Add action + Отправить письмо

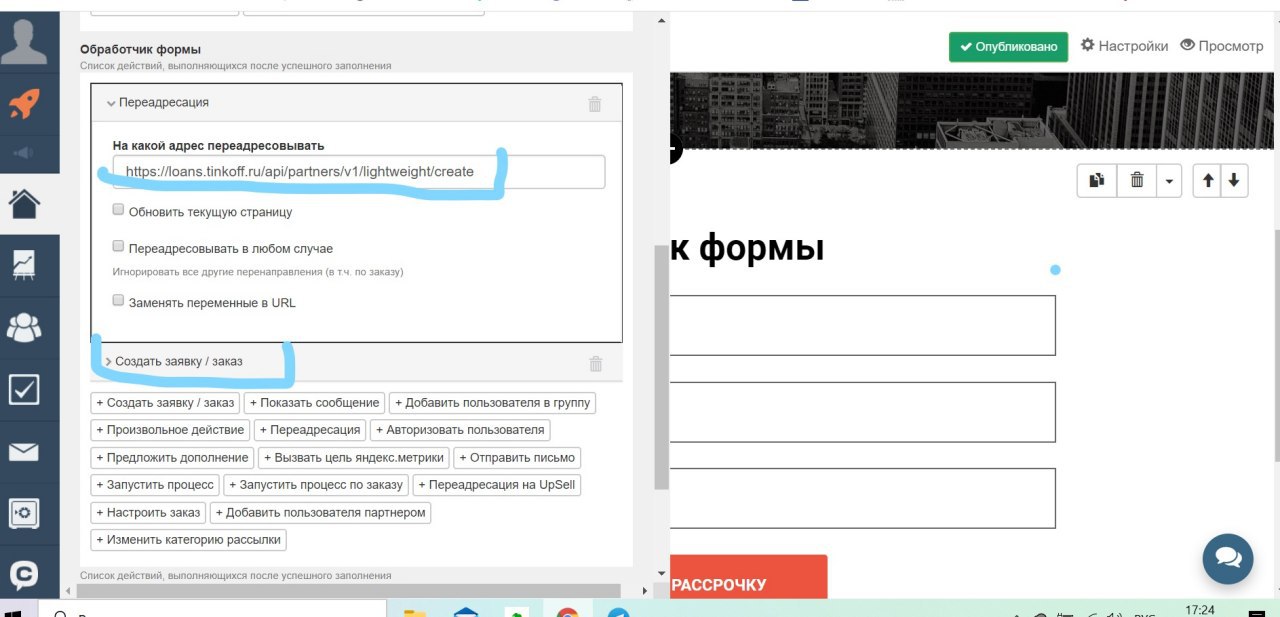tap(517, 458)
